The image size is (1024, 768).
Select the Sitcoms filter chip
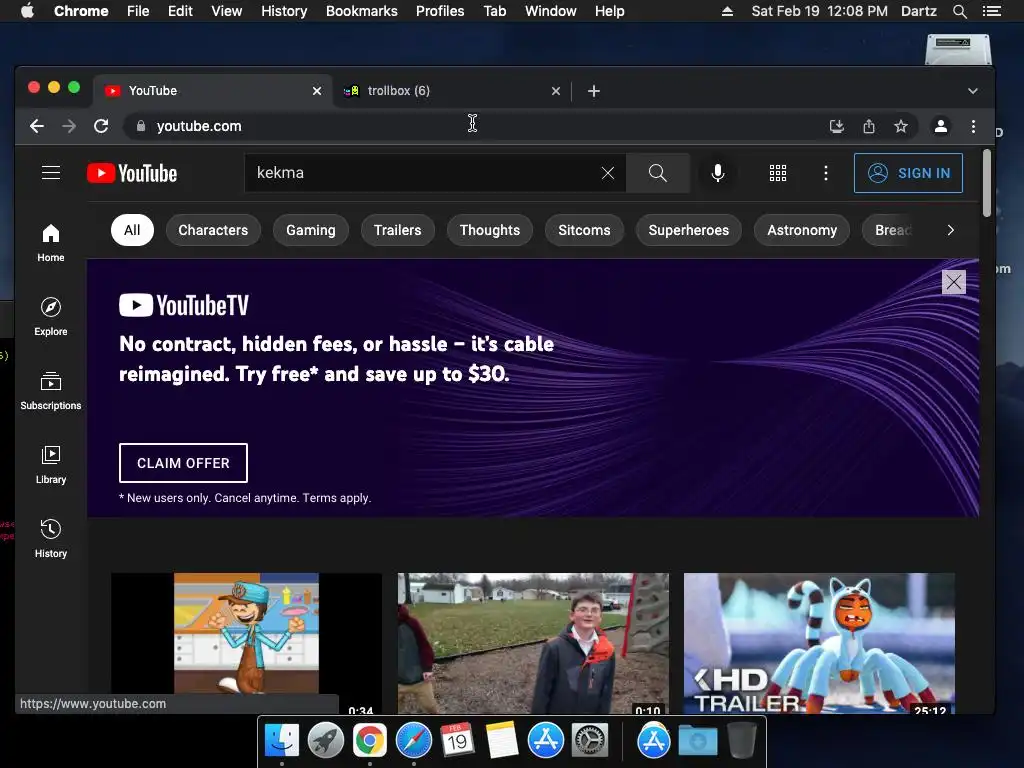pyautogui.click(x=584, y=230)
